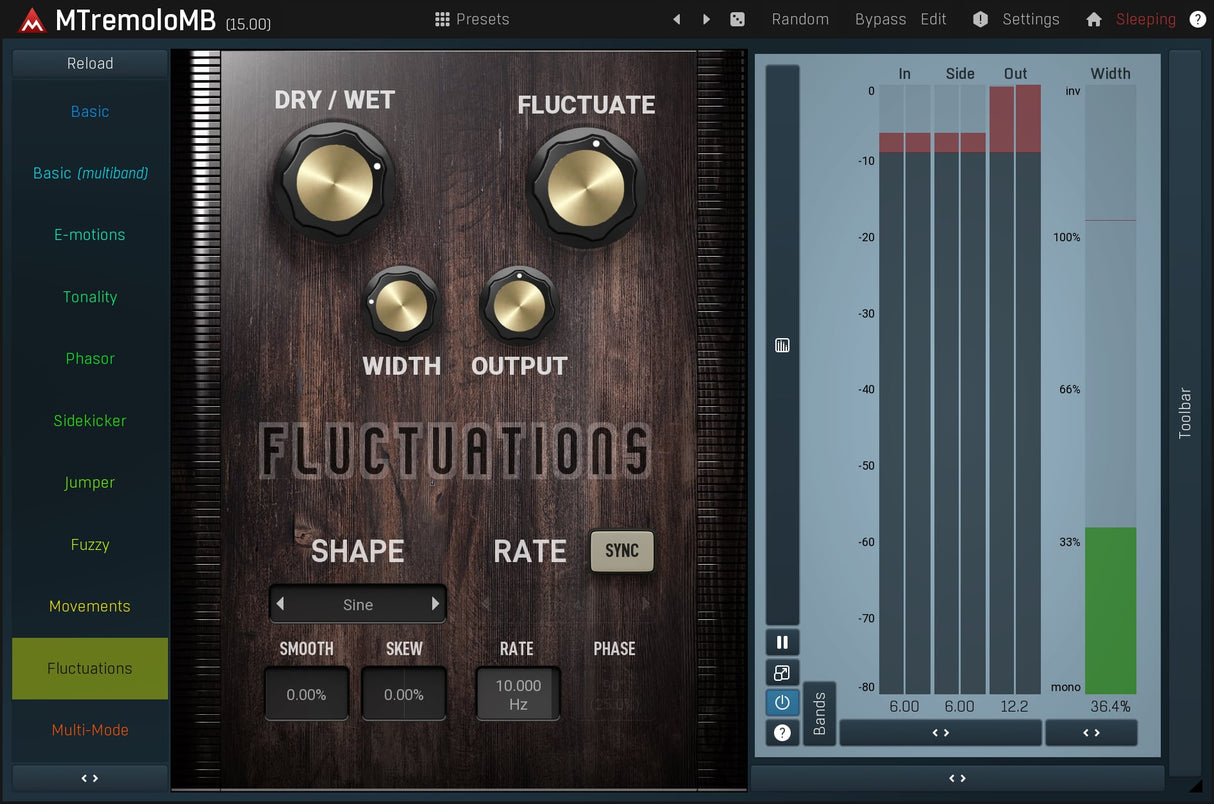Select the Fluctuations preset tab
Image resolution: width=1214 pixels, height=804 pixels.
point(90,668)
